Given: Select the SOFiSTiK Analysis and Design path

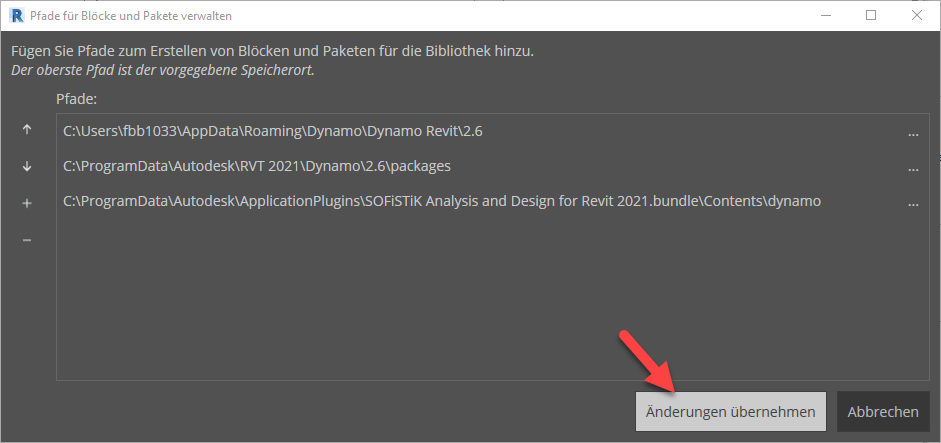Looking at the screenshot, I should [x=441, y=201].
